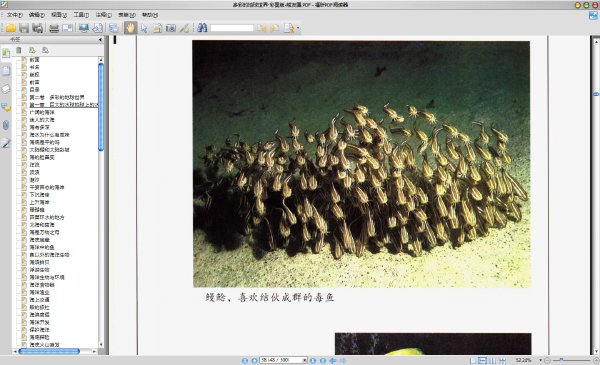Toggle continuous facing layout mode
This screenshot has height=365, width=600.
tap(502, 360)
